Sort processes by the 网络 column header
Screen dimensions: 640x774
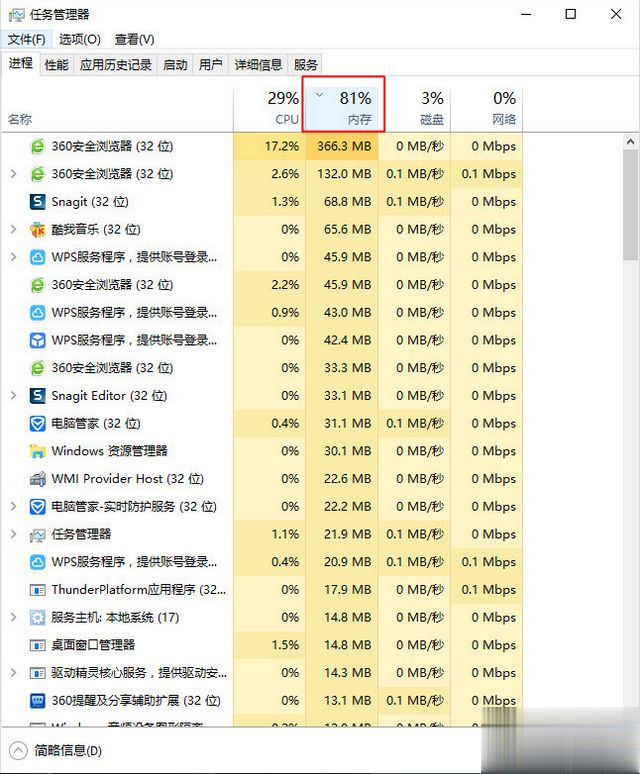tap(487, 108)
